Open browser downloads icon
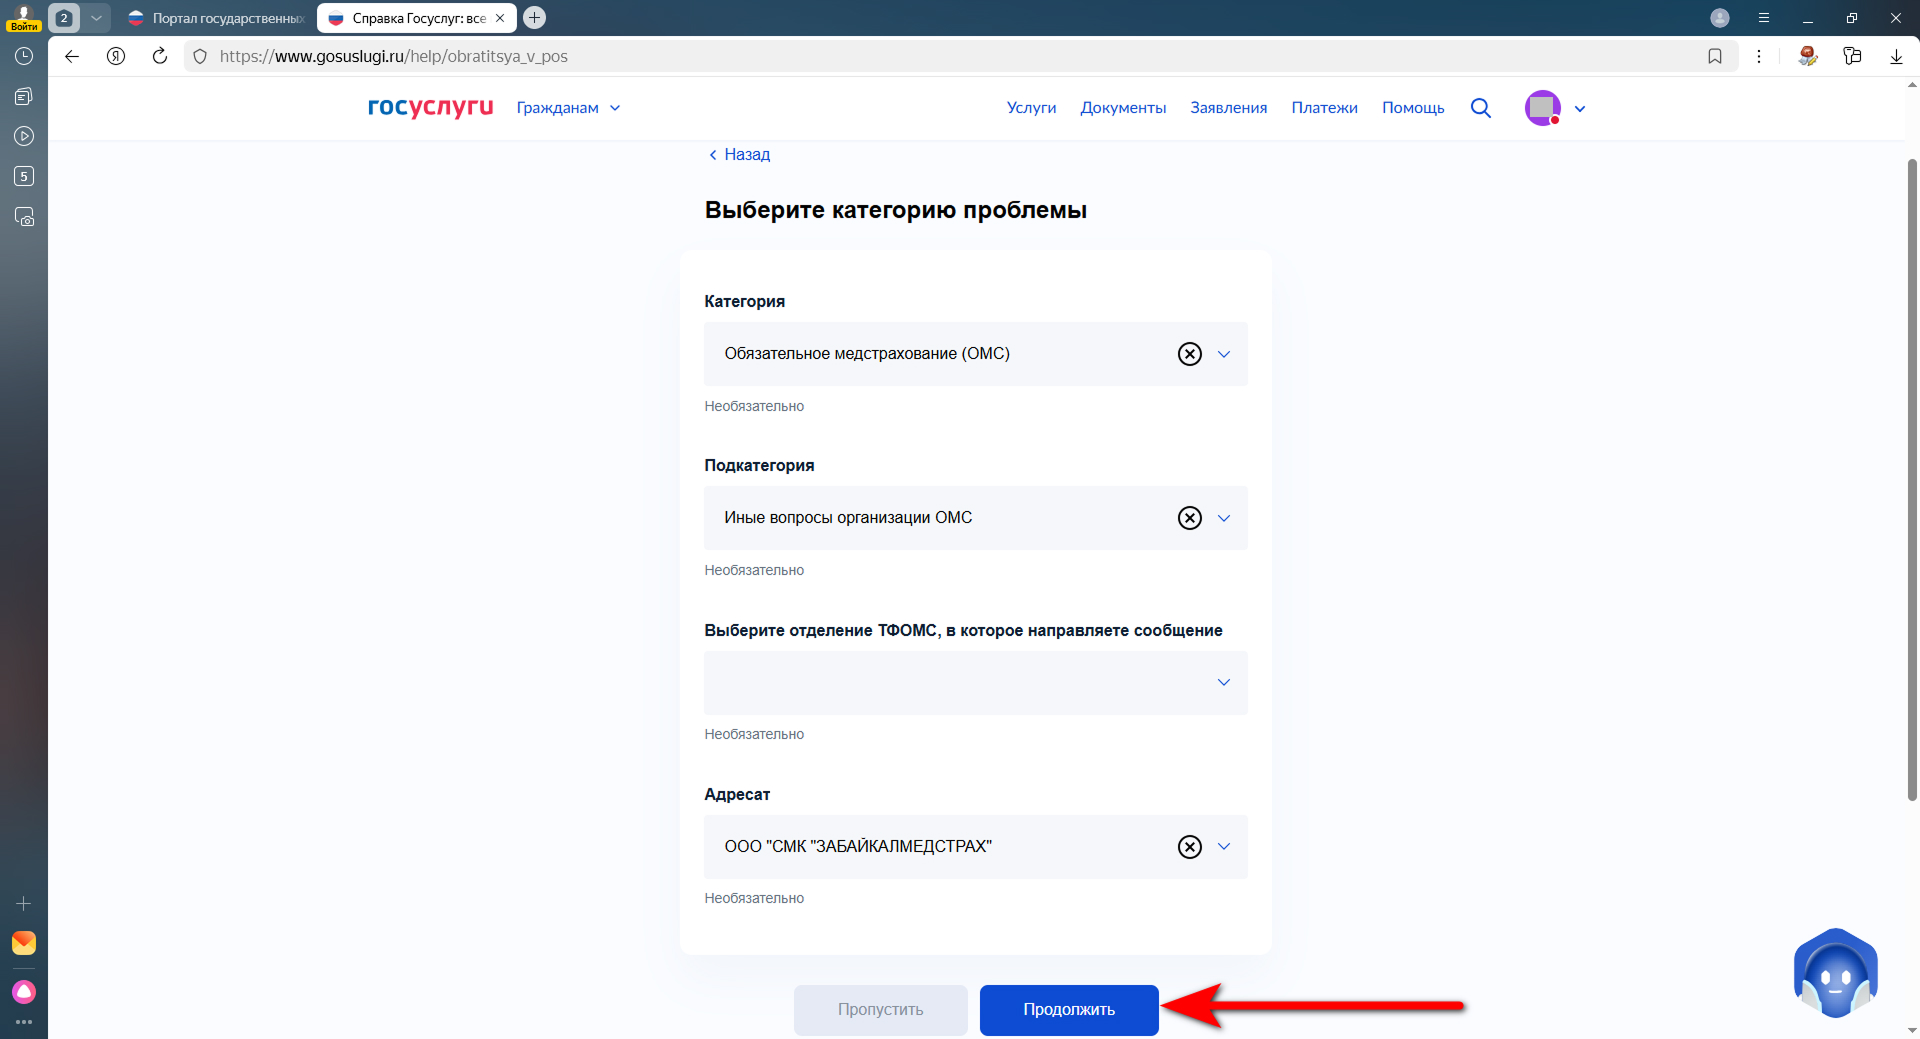Image resolution: width=1920 pixels, height=1039 pixels. tap(1896, 56)
